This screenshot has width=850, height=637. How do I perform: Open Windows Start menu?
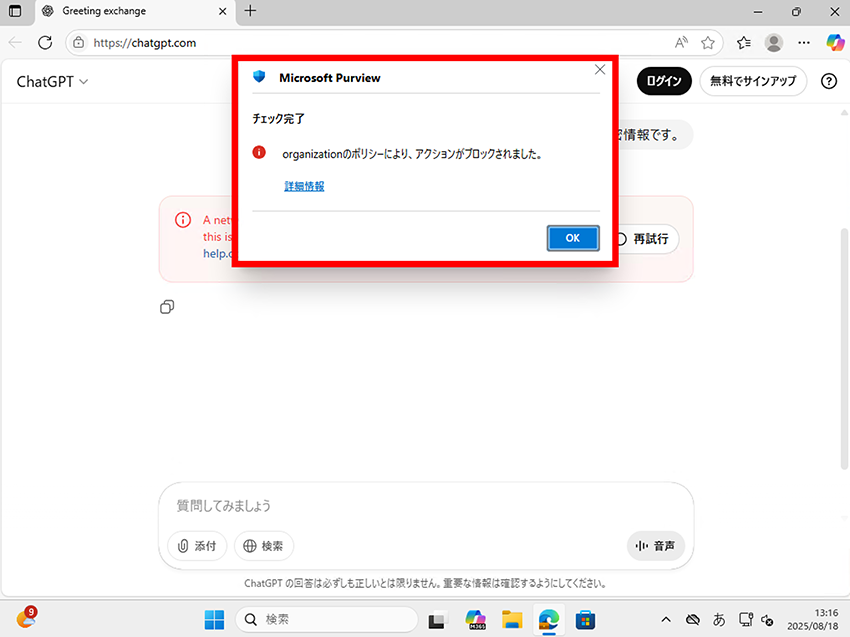214,619
